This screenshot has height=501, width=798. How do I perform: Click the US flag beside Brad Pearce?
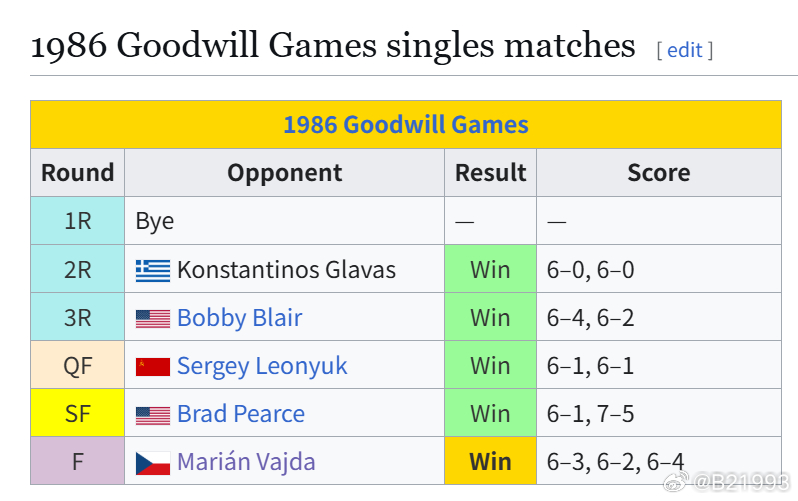(153, 415)
